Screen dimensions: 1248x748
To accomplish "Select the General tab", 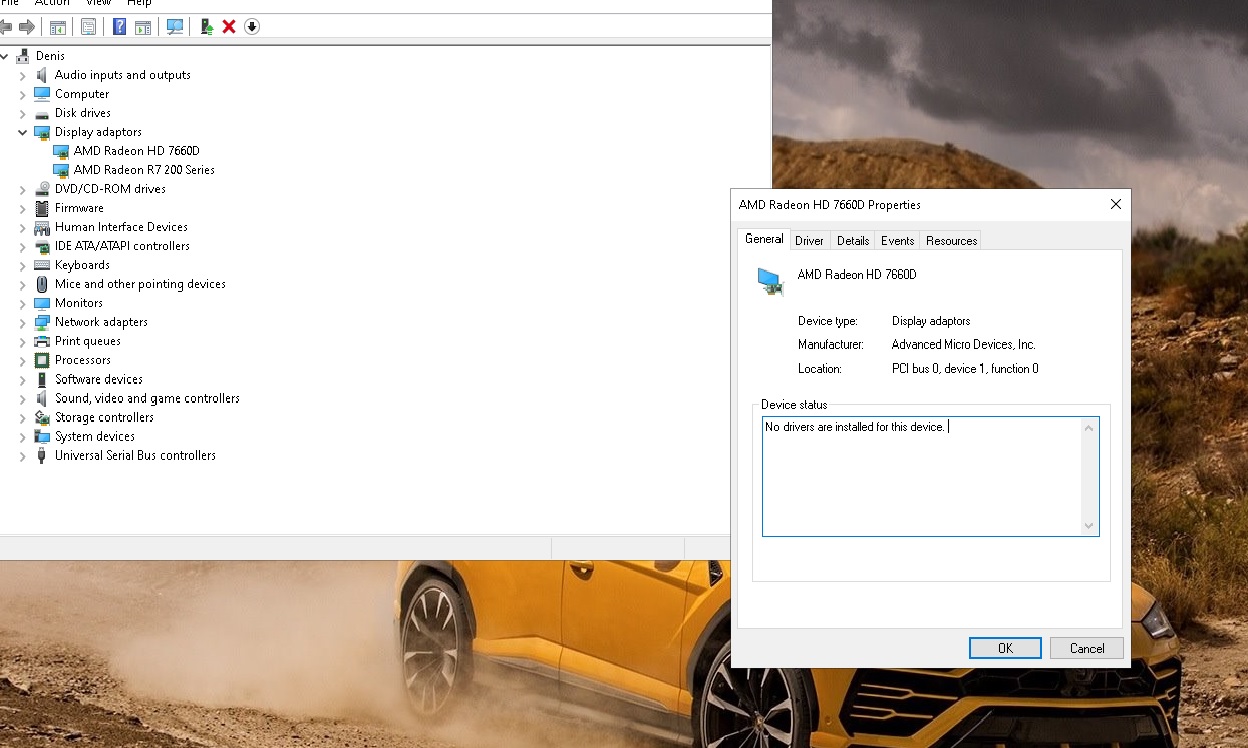I will 764,239.
